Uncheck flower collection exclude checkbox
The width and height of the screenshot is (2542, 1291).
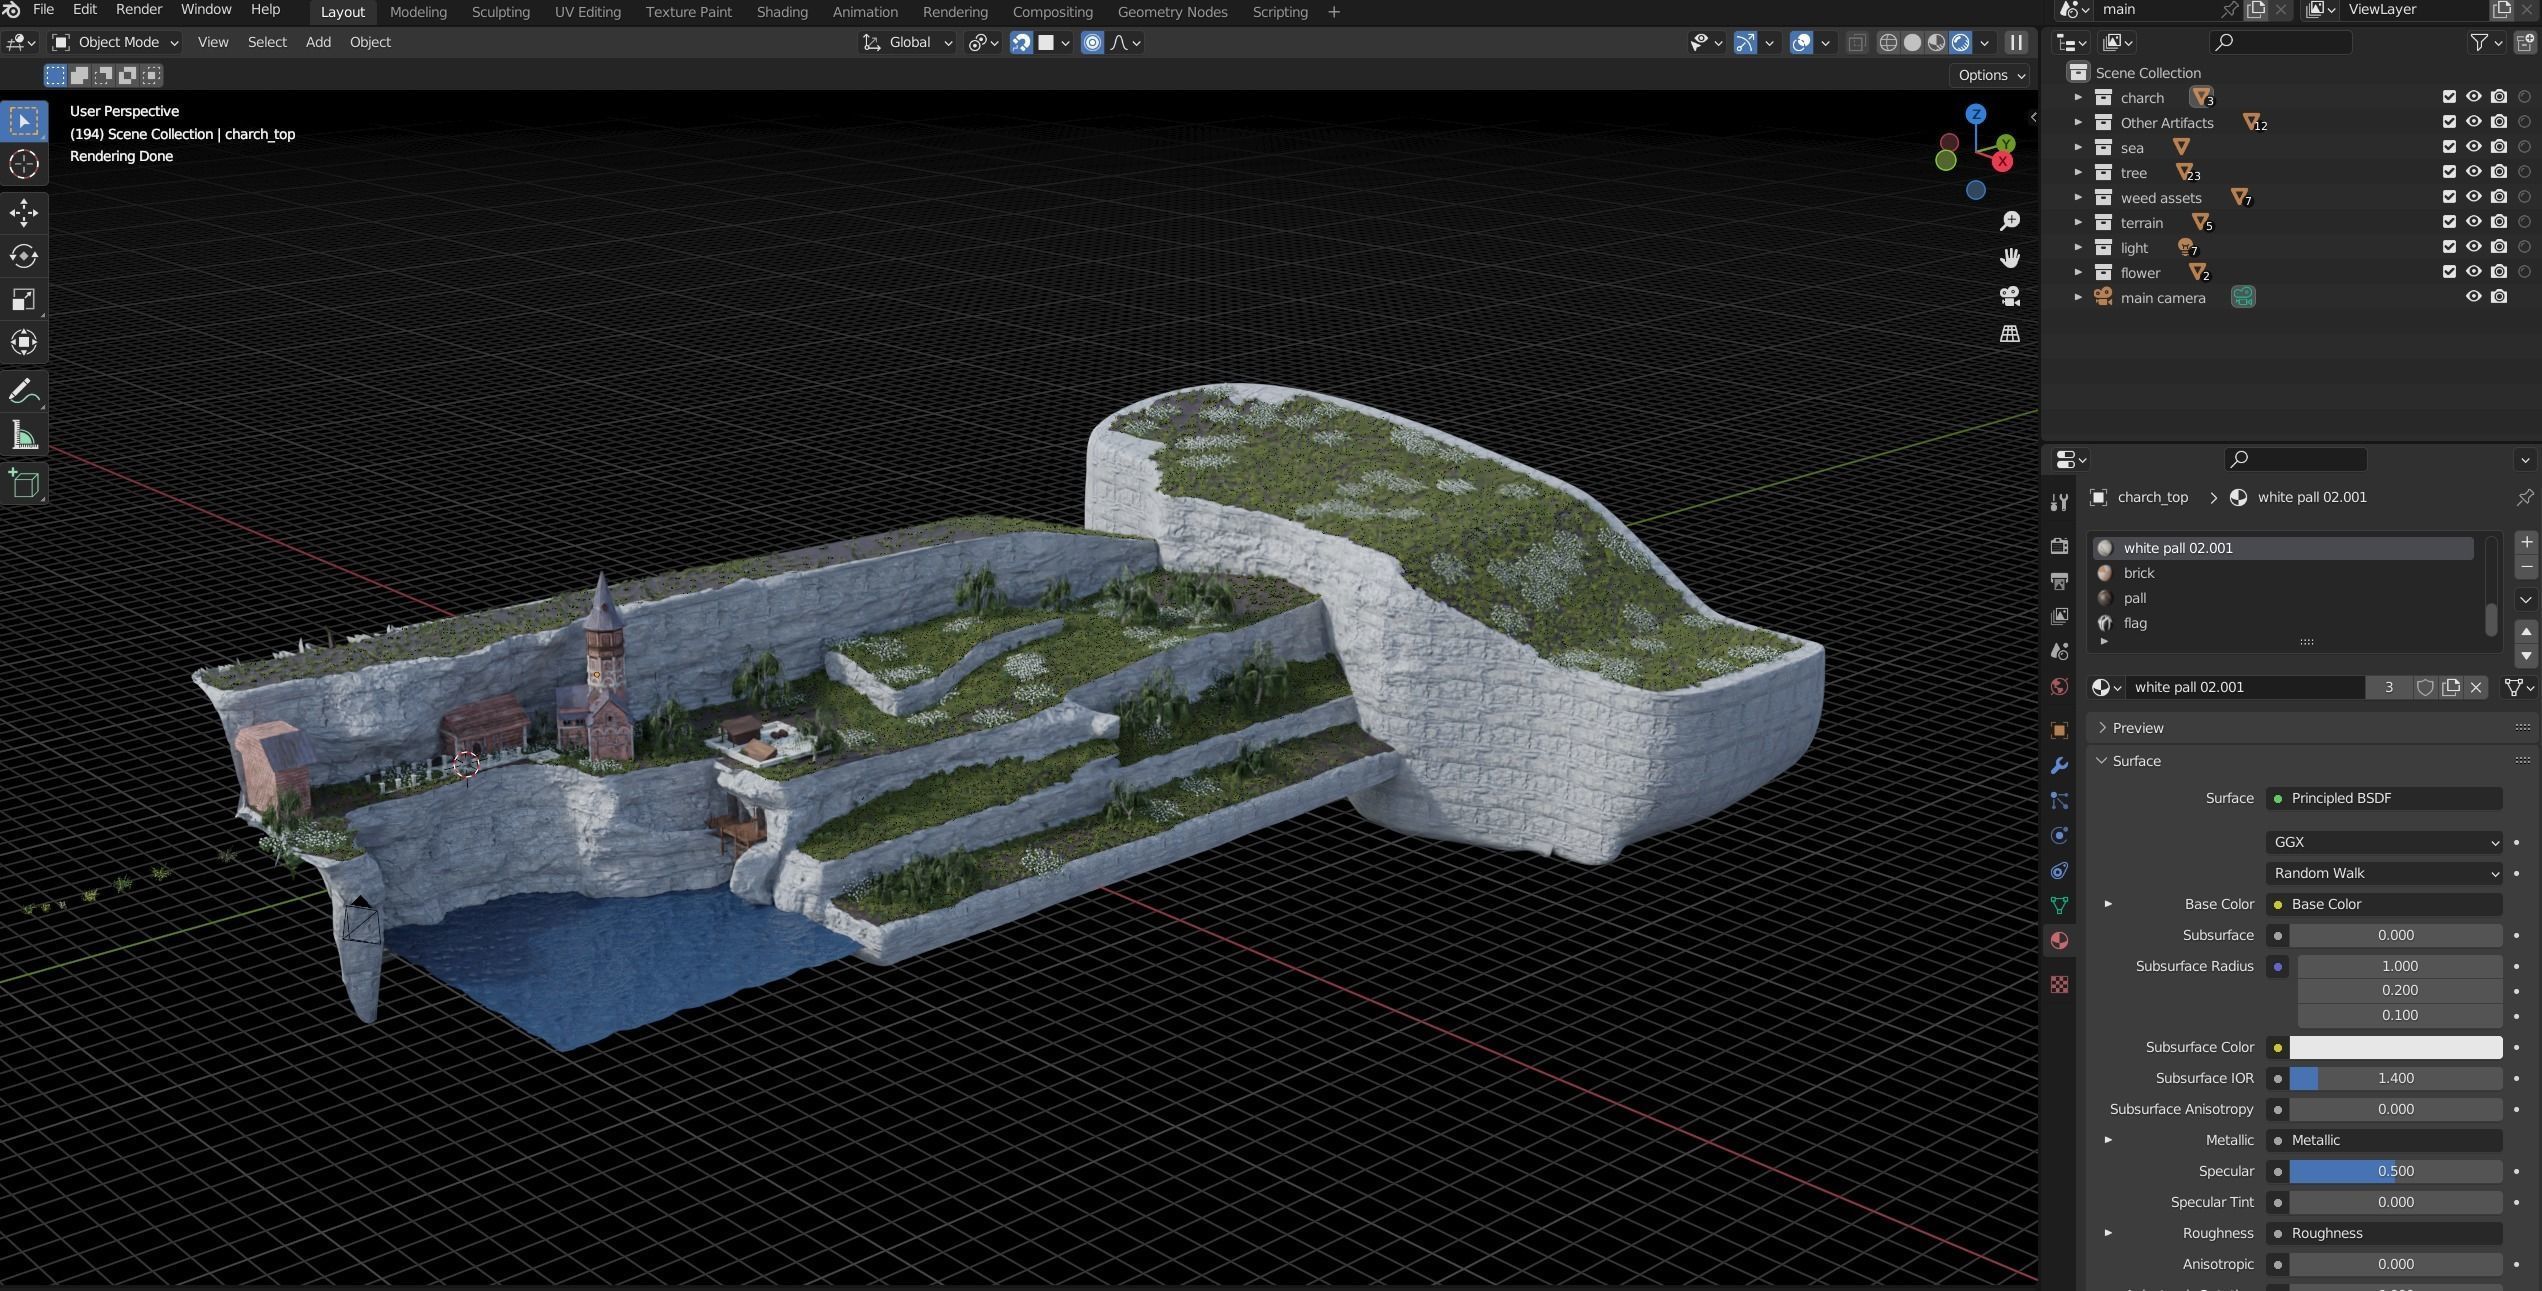point(2449,272)
